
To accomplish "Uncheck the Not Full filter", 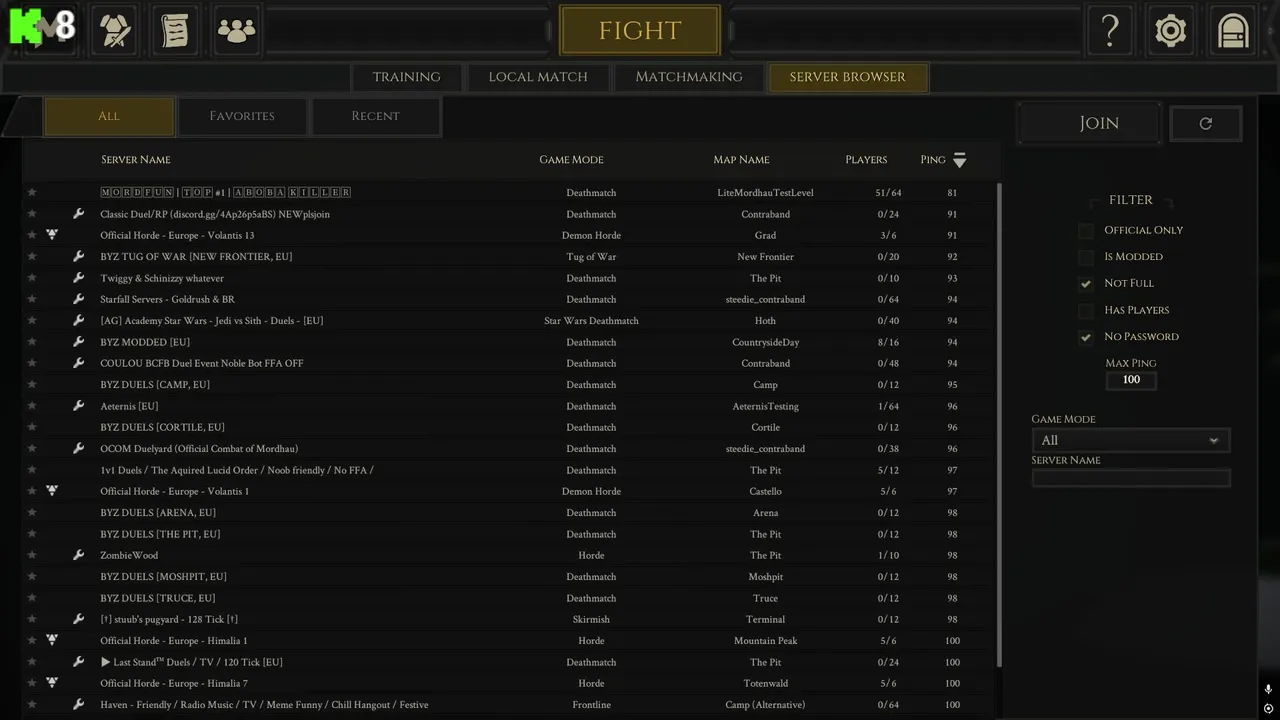I will coord(1086,283).
